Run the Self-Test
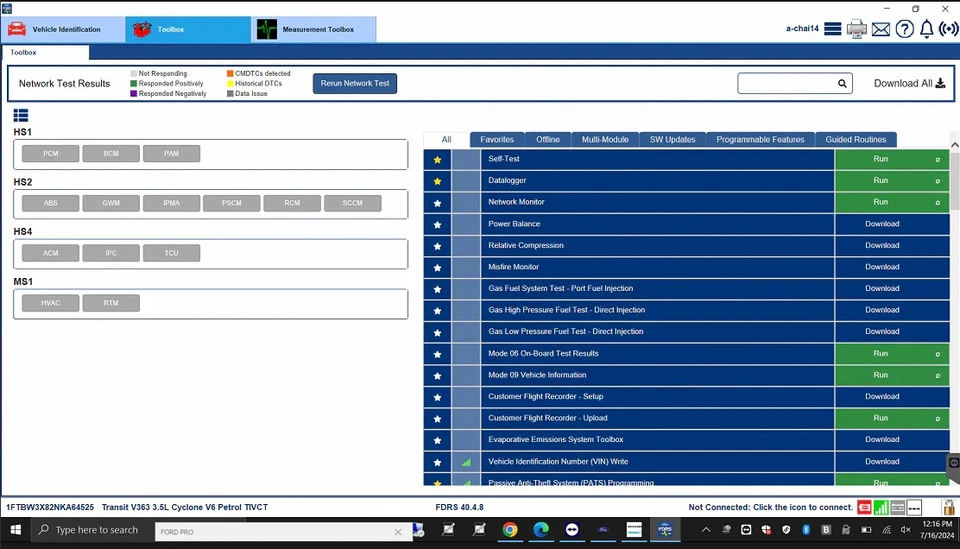960x549 pixels. tap(891, 159)
